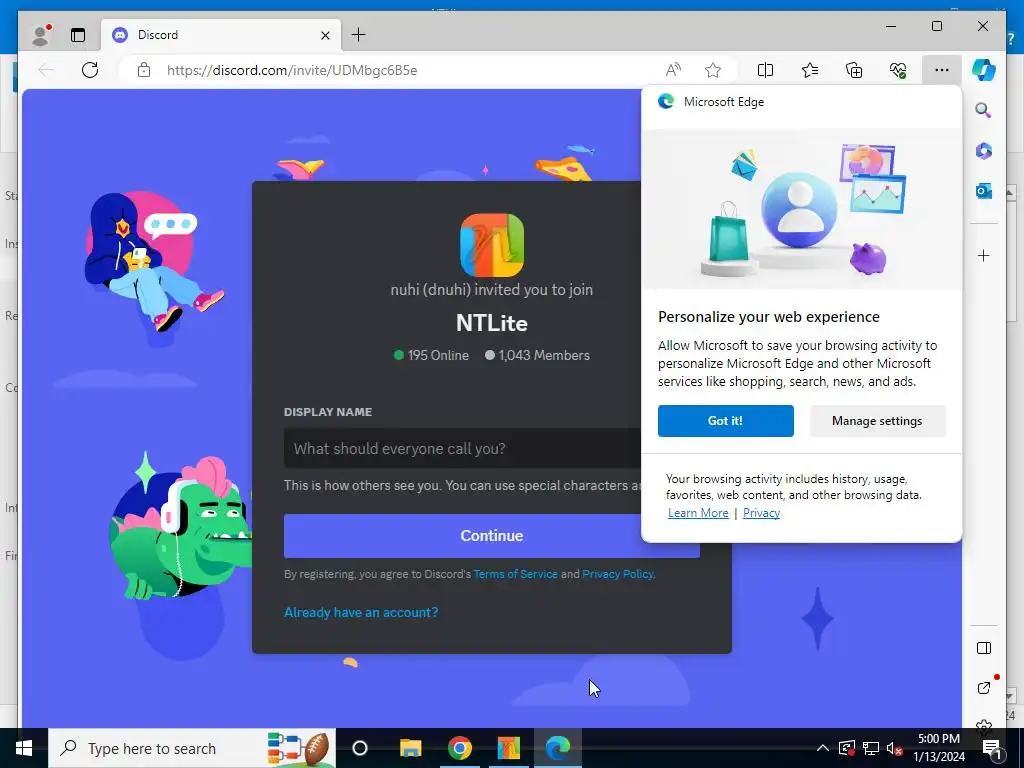Image resolution: width=1024 pixels, height=768 pixels.
Task: Open Discord's Terms of Service link
Action: (x=515, y=574)
